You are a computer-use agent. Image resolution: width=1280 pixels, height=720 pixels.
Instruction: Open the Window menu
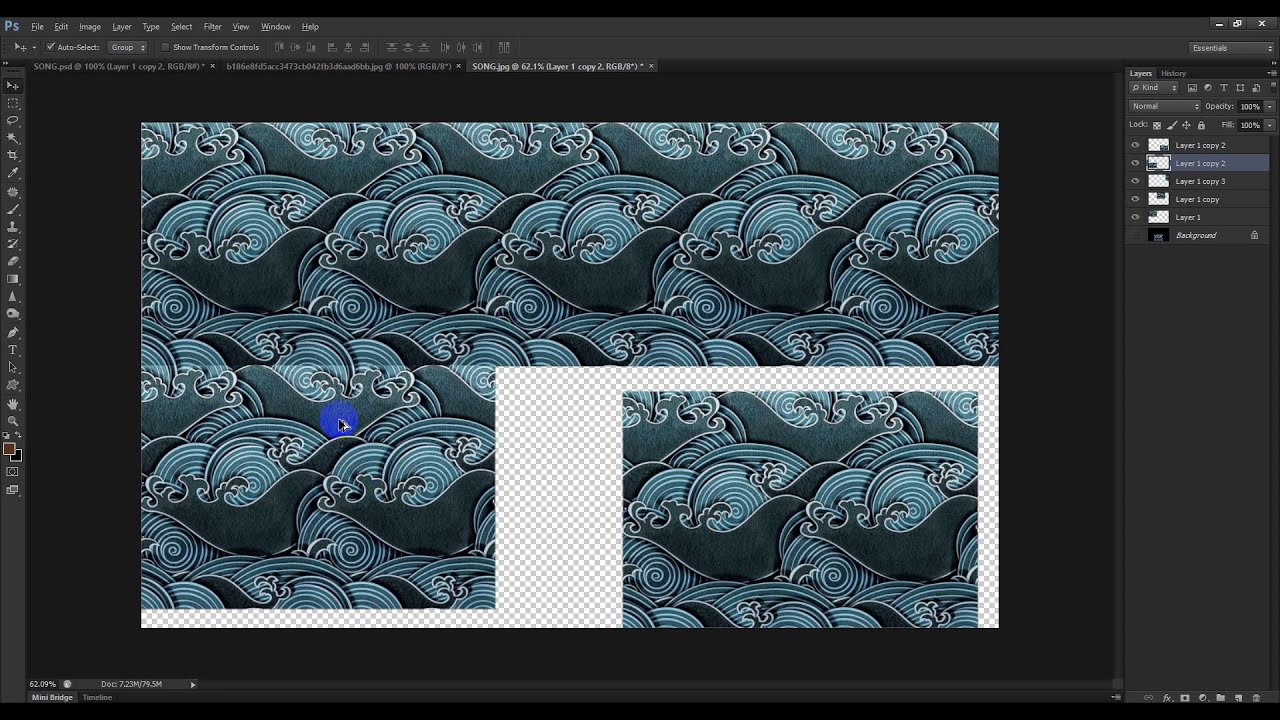(275, 26)
